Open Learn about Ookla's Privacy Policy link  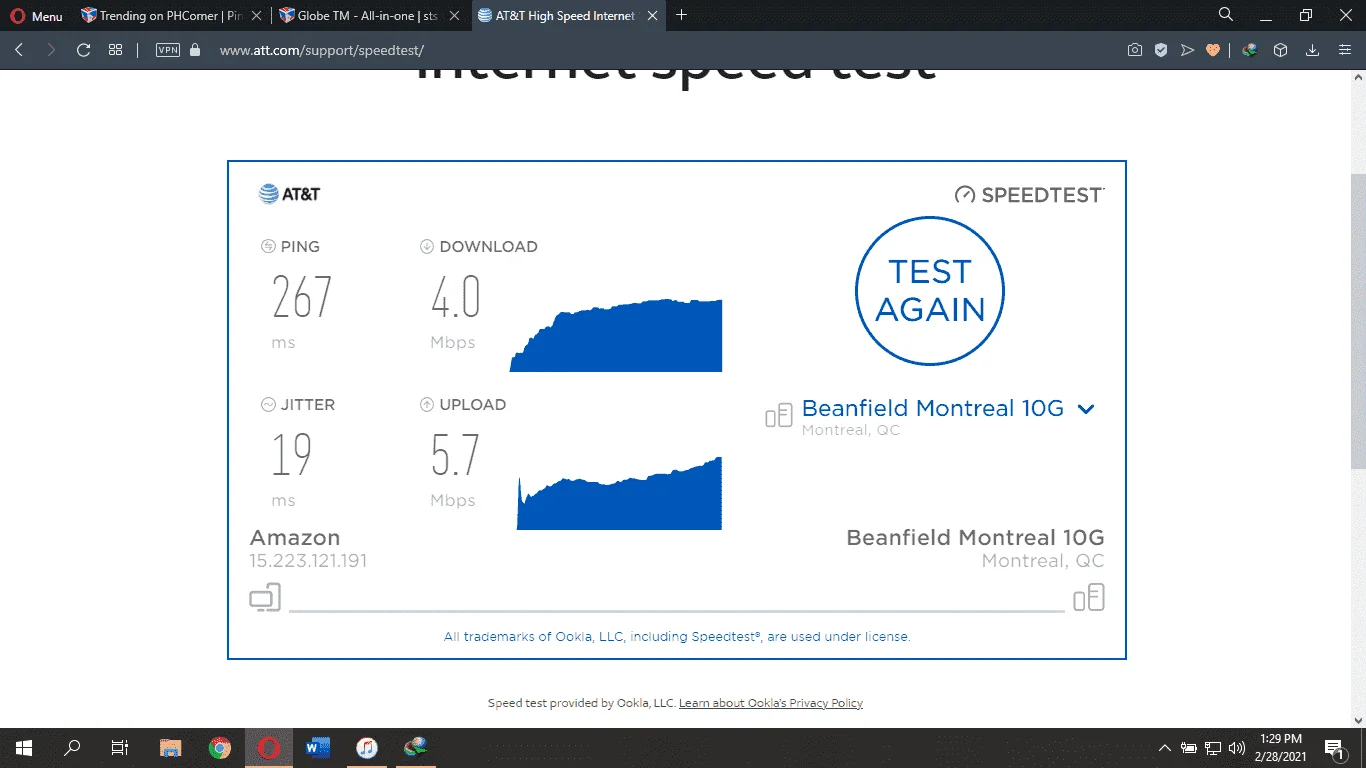pyautogui.click(x=771, y=703)
